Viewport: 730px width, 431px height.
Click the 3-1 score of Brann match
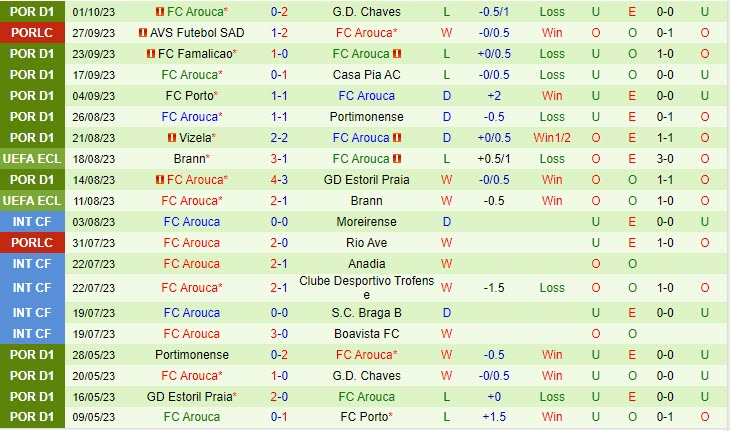279,159
